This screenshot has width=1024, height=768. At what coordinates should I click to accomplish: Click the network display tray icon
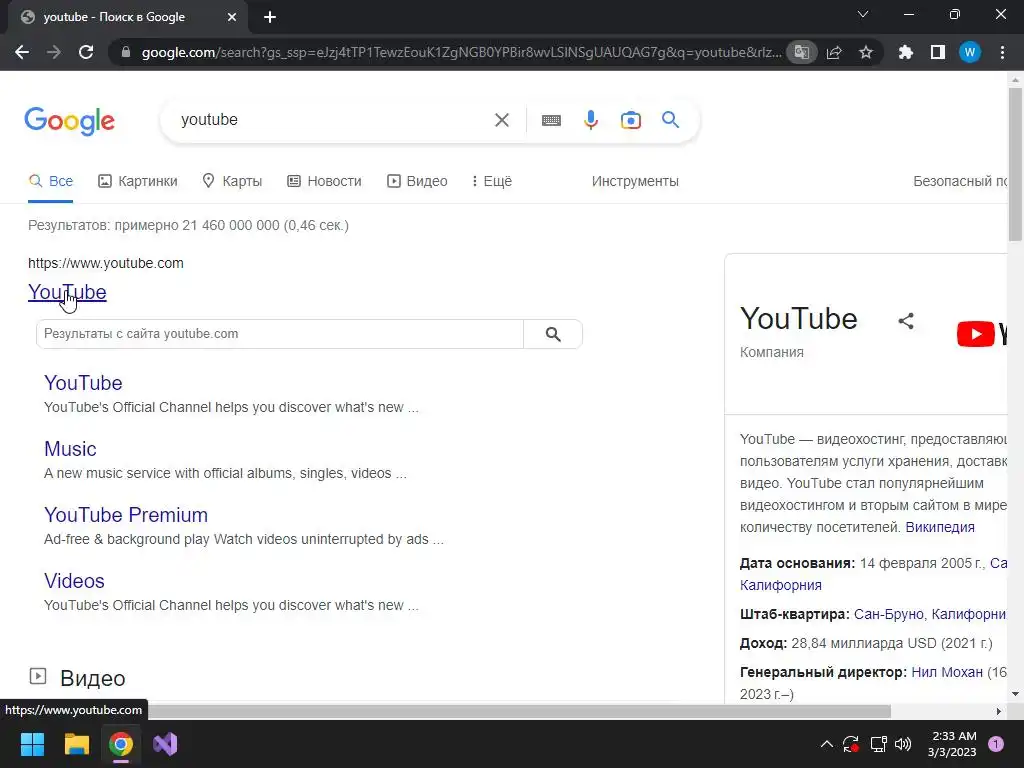[878, 744]
